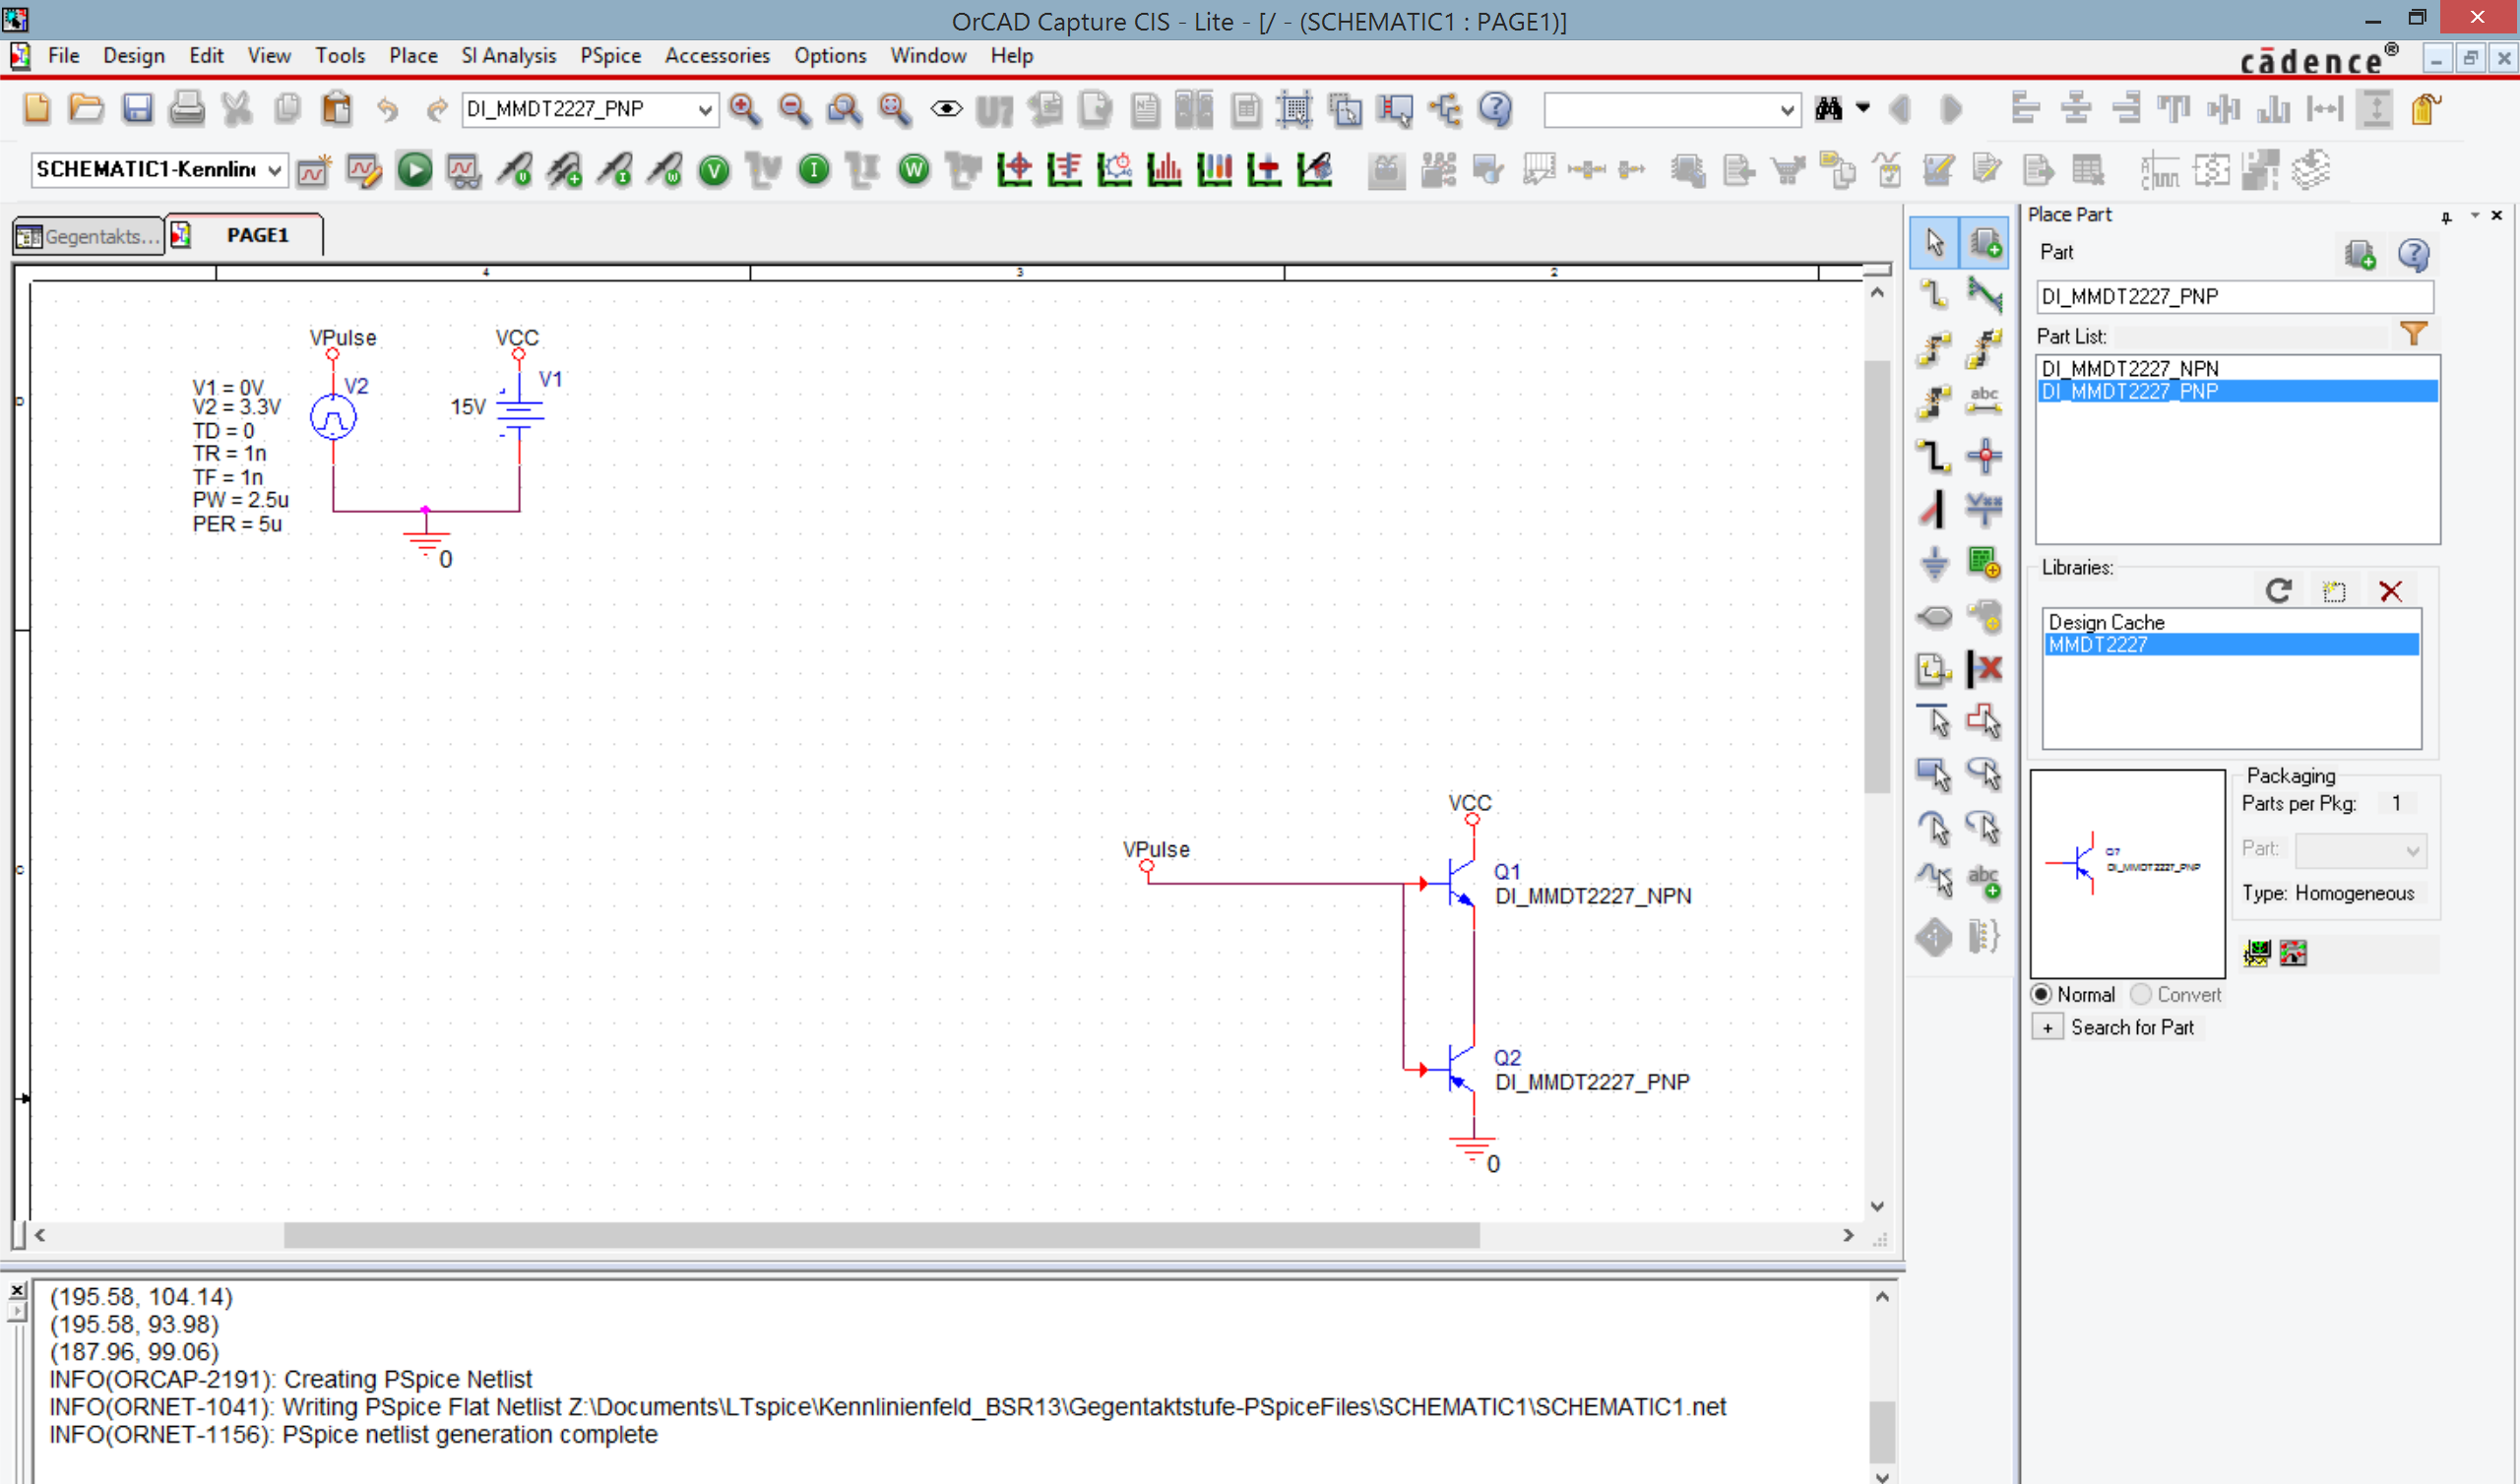Image resolution: width=2520 pixels, height=1484 pixels.
Task: Click the Print toolbar icon
Action: 187,109
